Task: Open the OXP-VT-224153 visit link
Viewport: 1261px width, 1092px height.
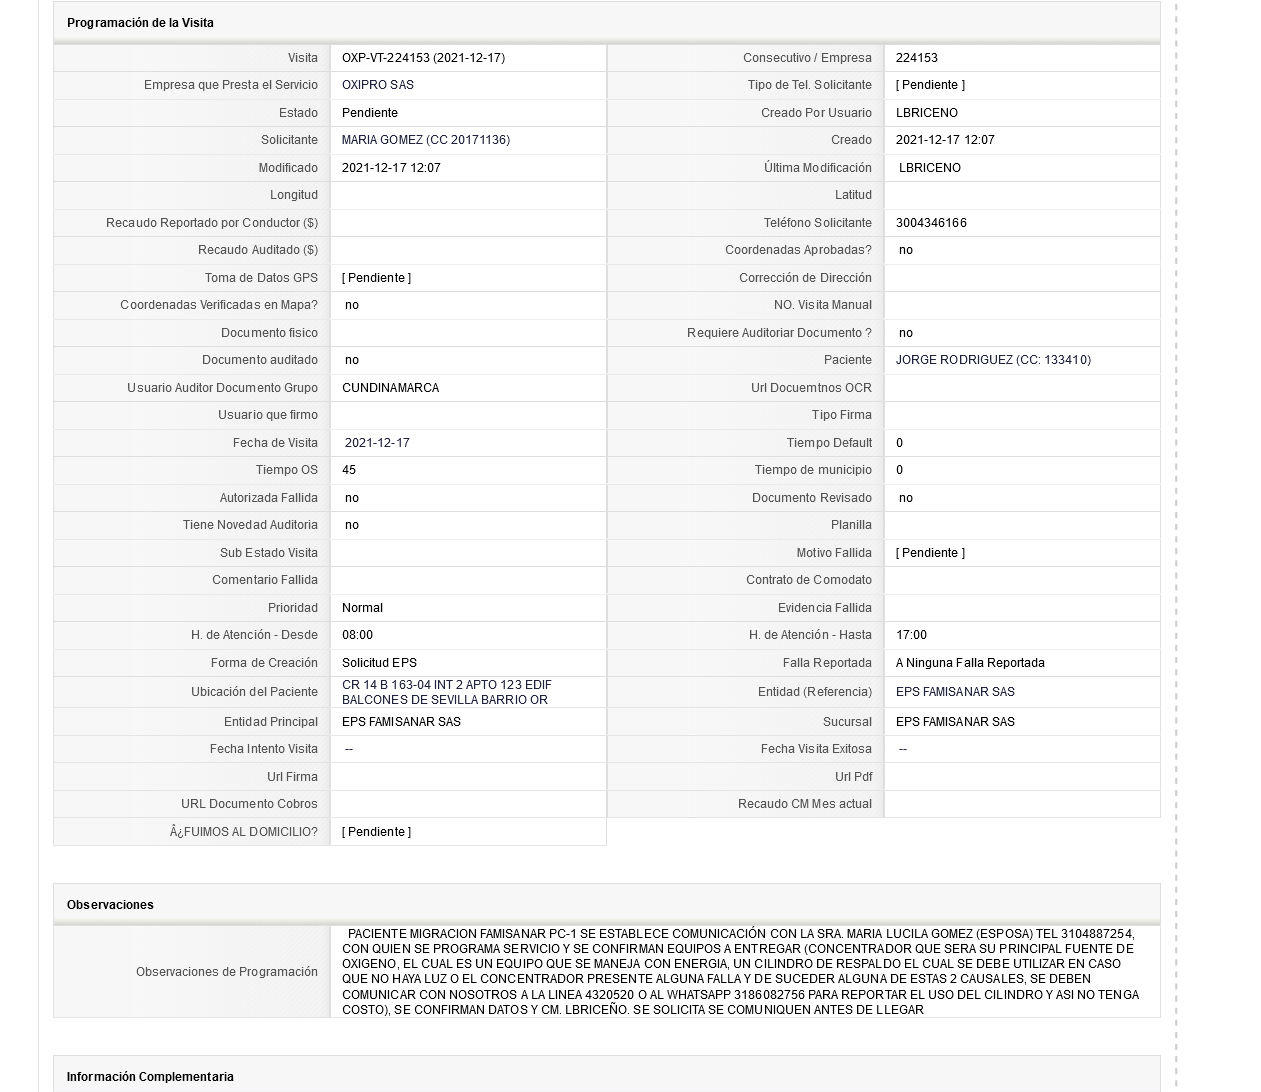Action: [x=423, y=58]
